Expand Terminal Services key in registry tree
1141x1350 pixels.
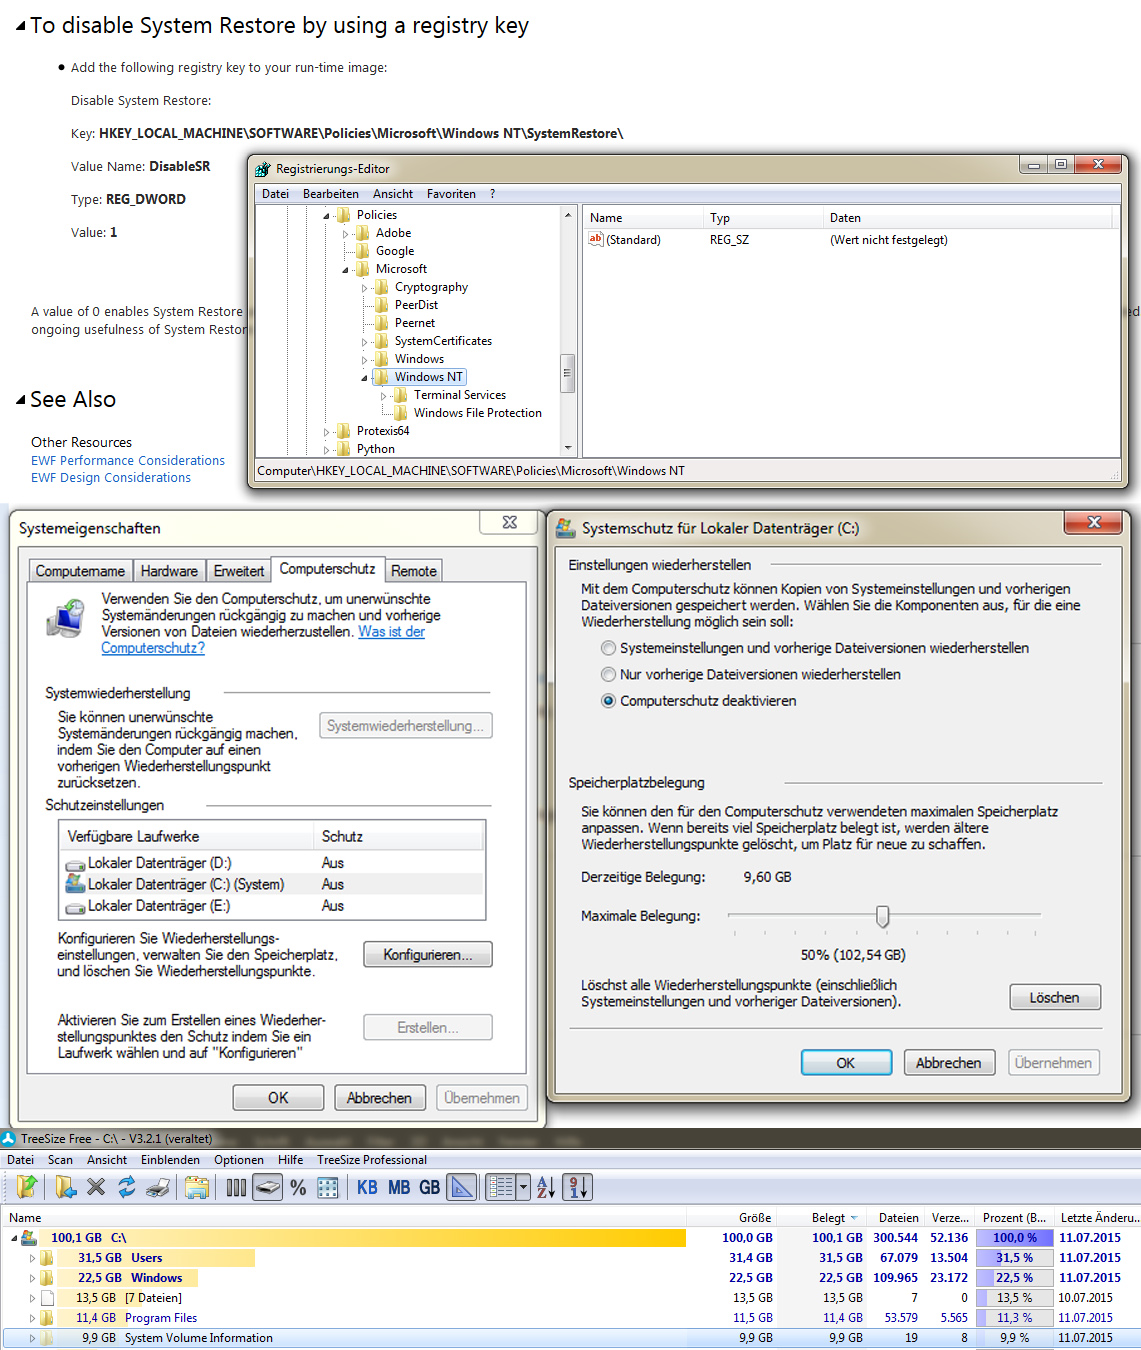click(x=384, y=396)
